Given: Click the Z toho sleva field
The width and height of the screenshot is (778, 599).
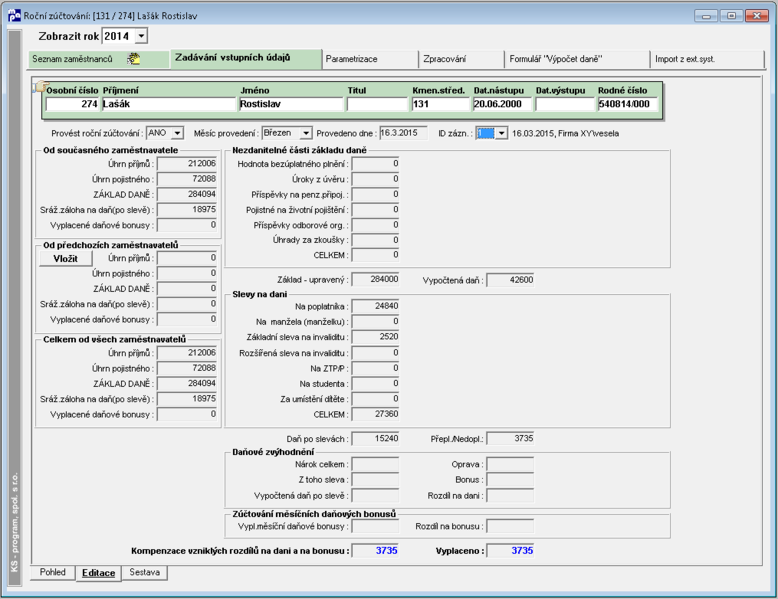Looking at the screenshot, I should pyautogui.click(x=375, y=480).
